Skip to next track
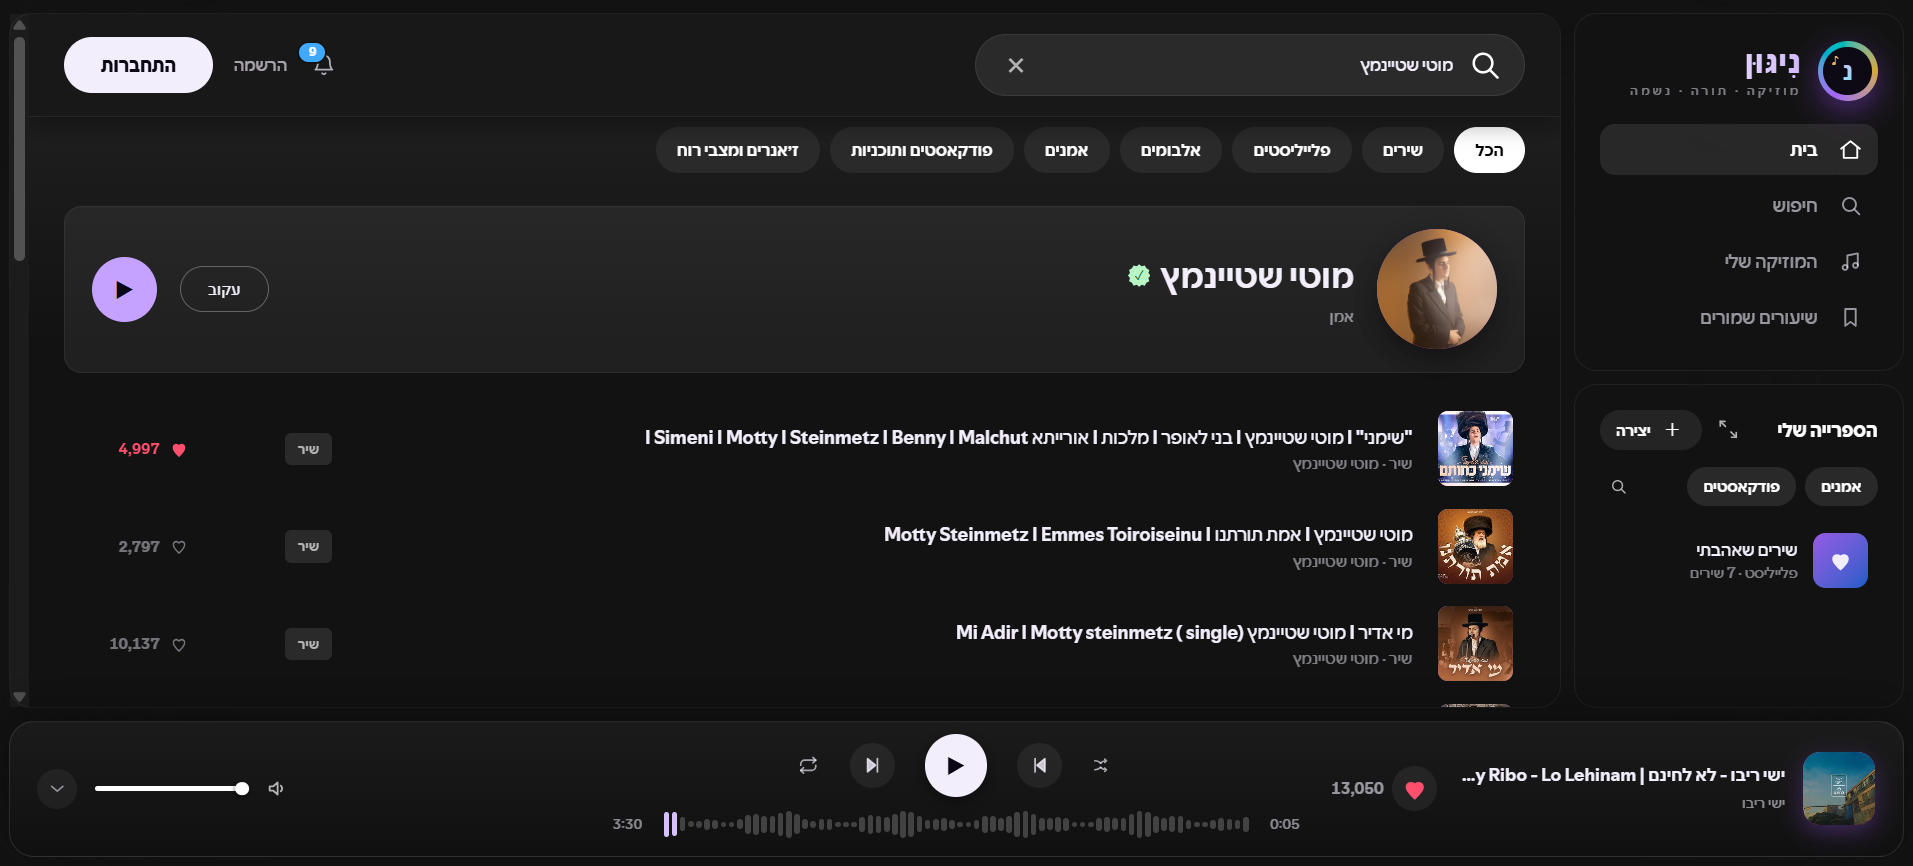Viewport: 1913px width, 866px height. click(x=872, y=765)
